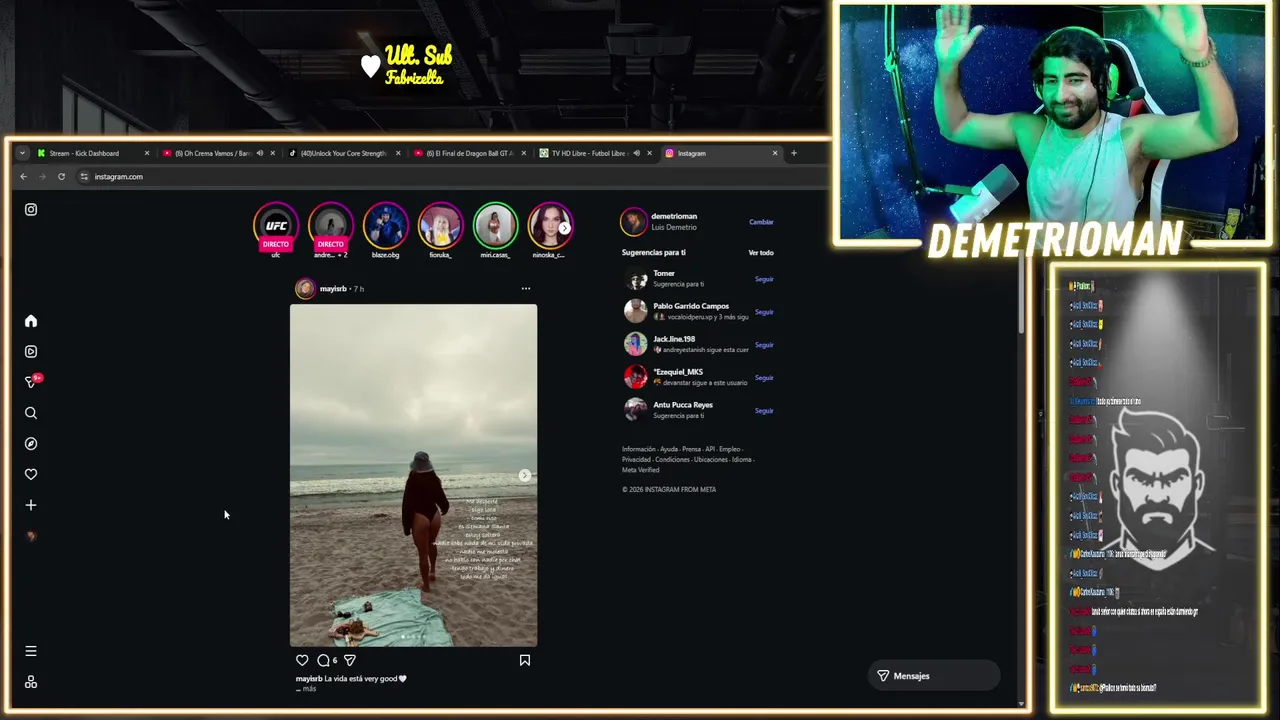The height and width of the screenshot is (720, 1280).
Task: Follow Jack.line.198 via Seguir
Action: [x=764, y=345]
